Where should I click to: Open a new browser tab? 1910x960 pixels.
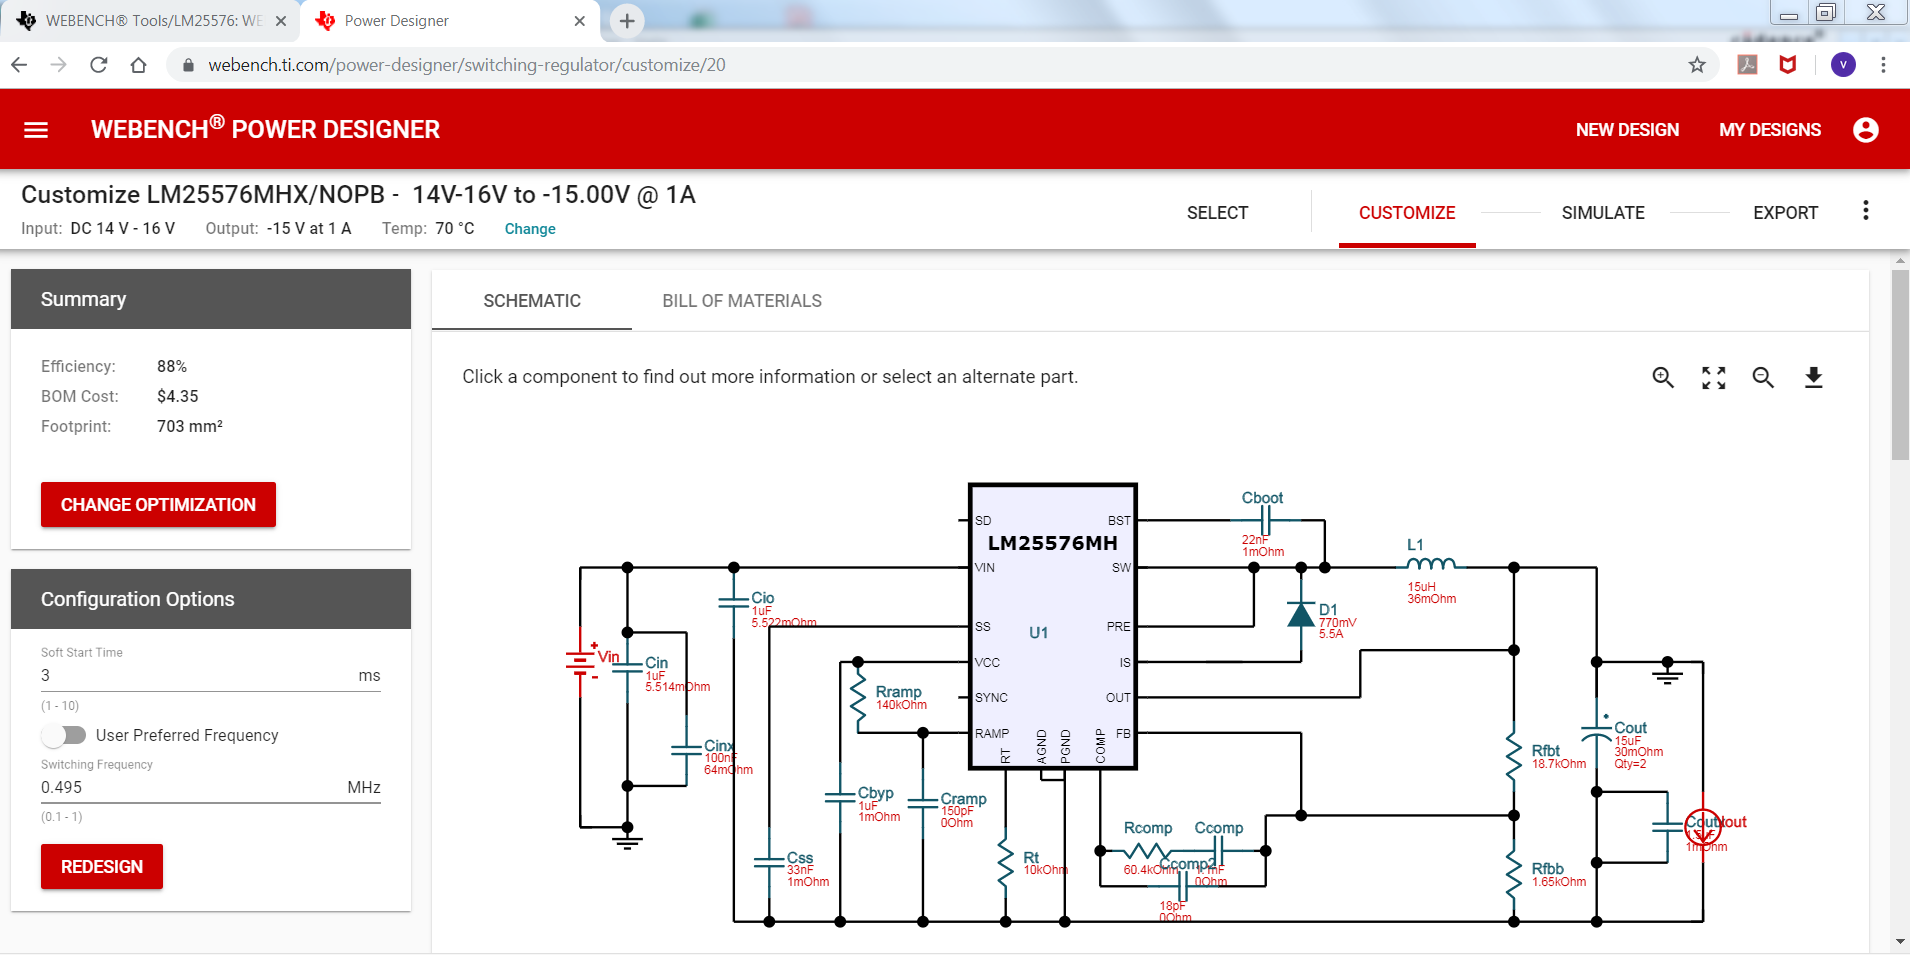[627, 21]
